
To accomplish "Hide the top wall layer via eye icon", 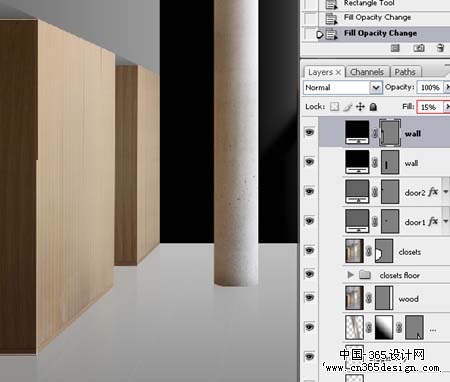I will [x=309, y=132].
